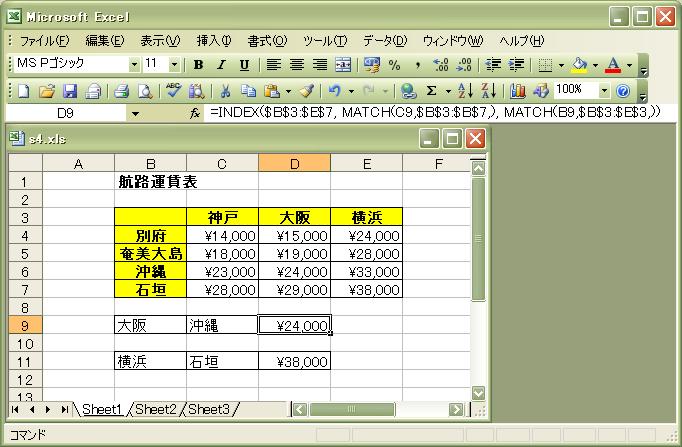The image size is (682, 447).
Task: Open the zoom percentage dropdown
Action: pos(604,91)
